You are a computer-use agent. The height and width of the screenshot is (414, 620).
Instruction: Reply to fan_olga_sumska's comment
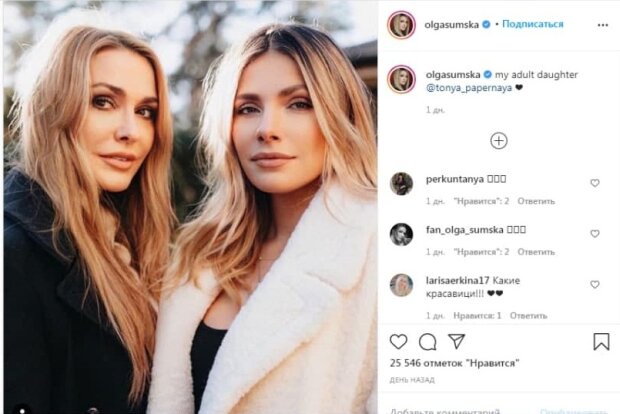pyautogui.click(x=536, y=252)
